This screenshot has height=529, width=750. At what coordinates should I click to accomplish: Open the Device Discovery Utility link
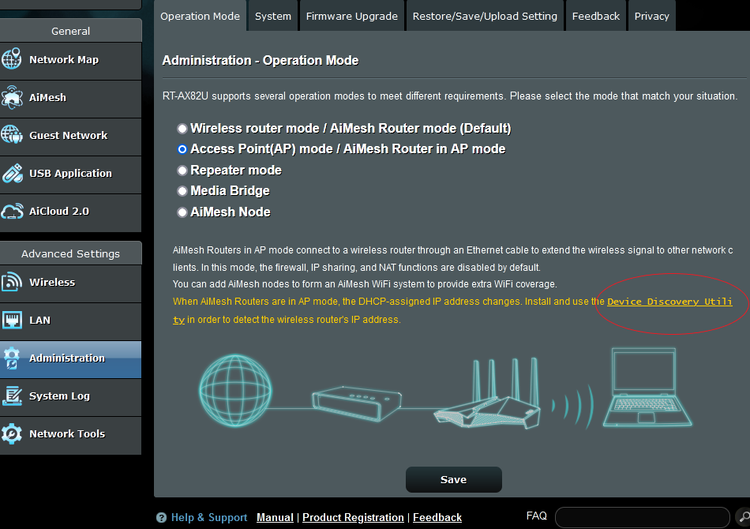[669, 302]
